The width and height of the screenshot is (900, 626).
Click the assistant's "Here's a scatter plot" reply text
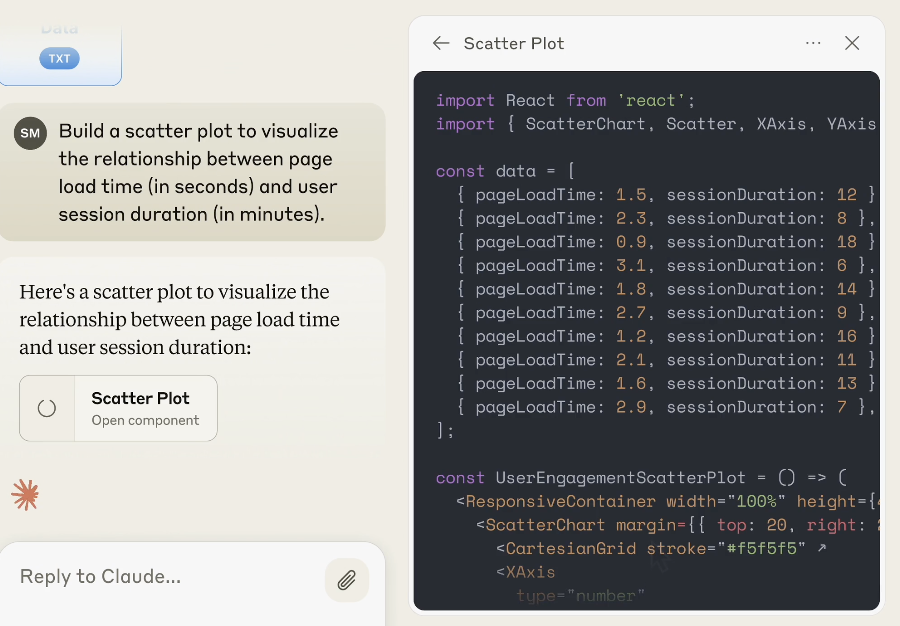point(180,320)
